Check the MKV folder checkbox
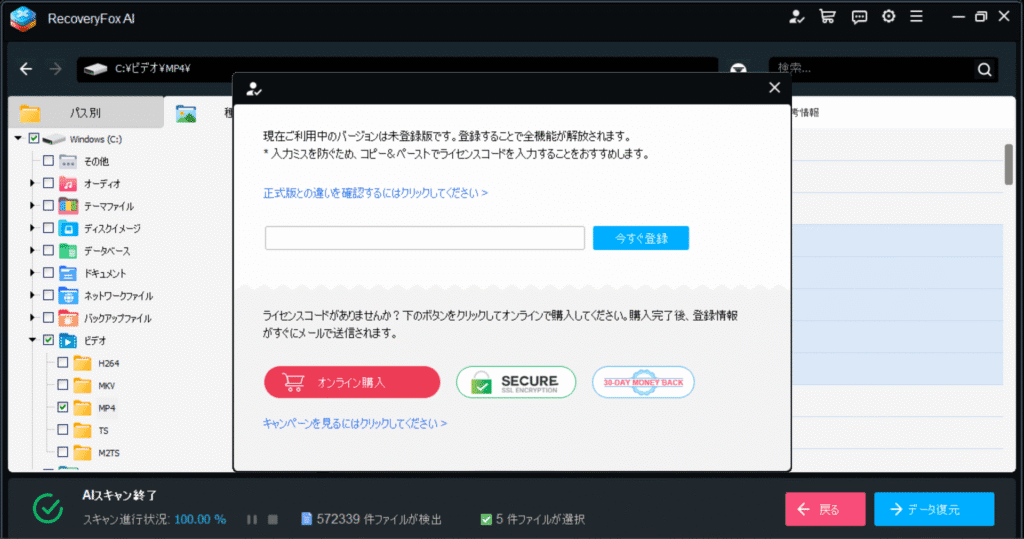Image resolution: width=1024 pixels, height=539 pixels. coord(63,384)
